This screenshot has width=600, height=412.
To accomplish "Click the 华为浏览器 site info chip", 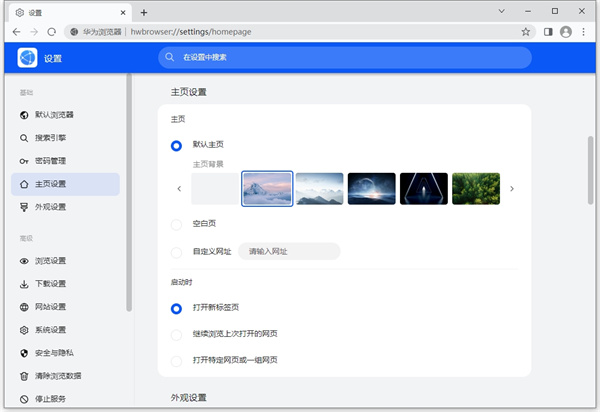I will (x=96, y=32).
